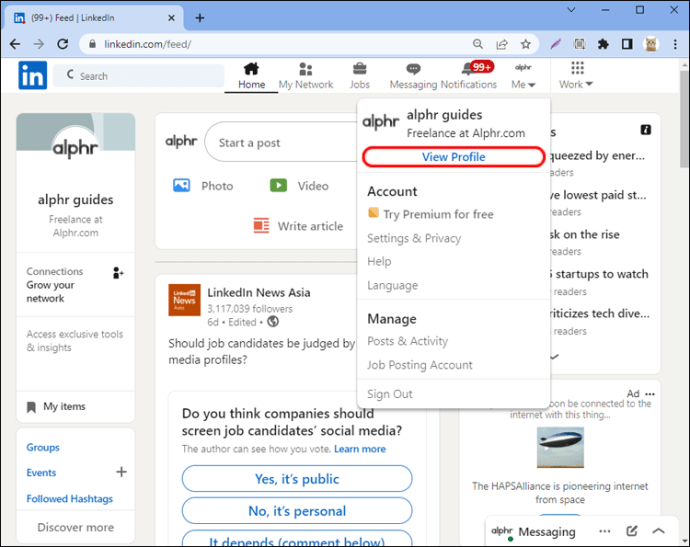Screen dimensions: 690x547
Task: Select Help from the Me menu
Action: 379,261
